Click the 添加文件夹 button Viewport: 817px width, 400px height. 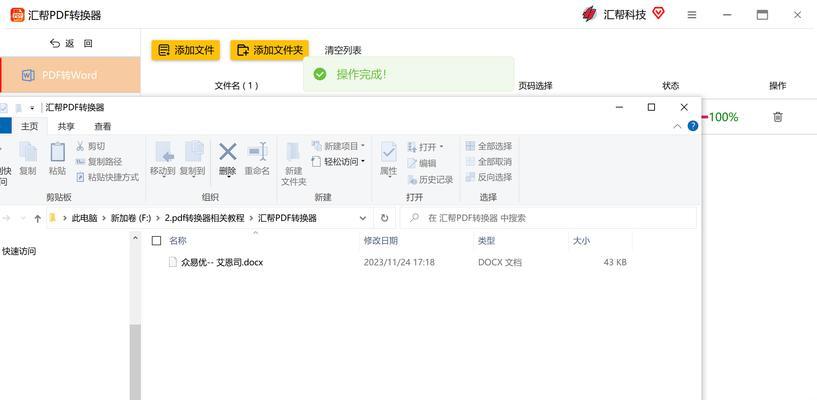[269, 51]
